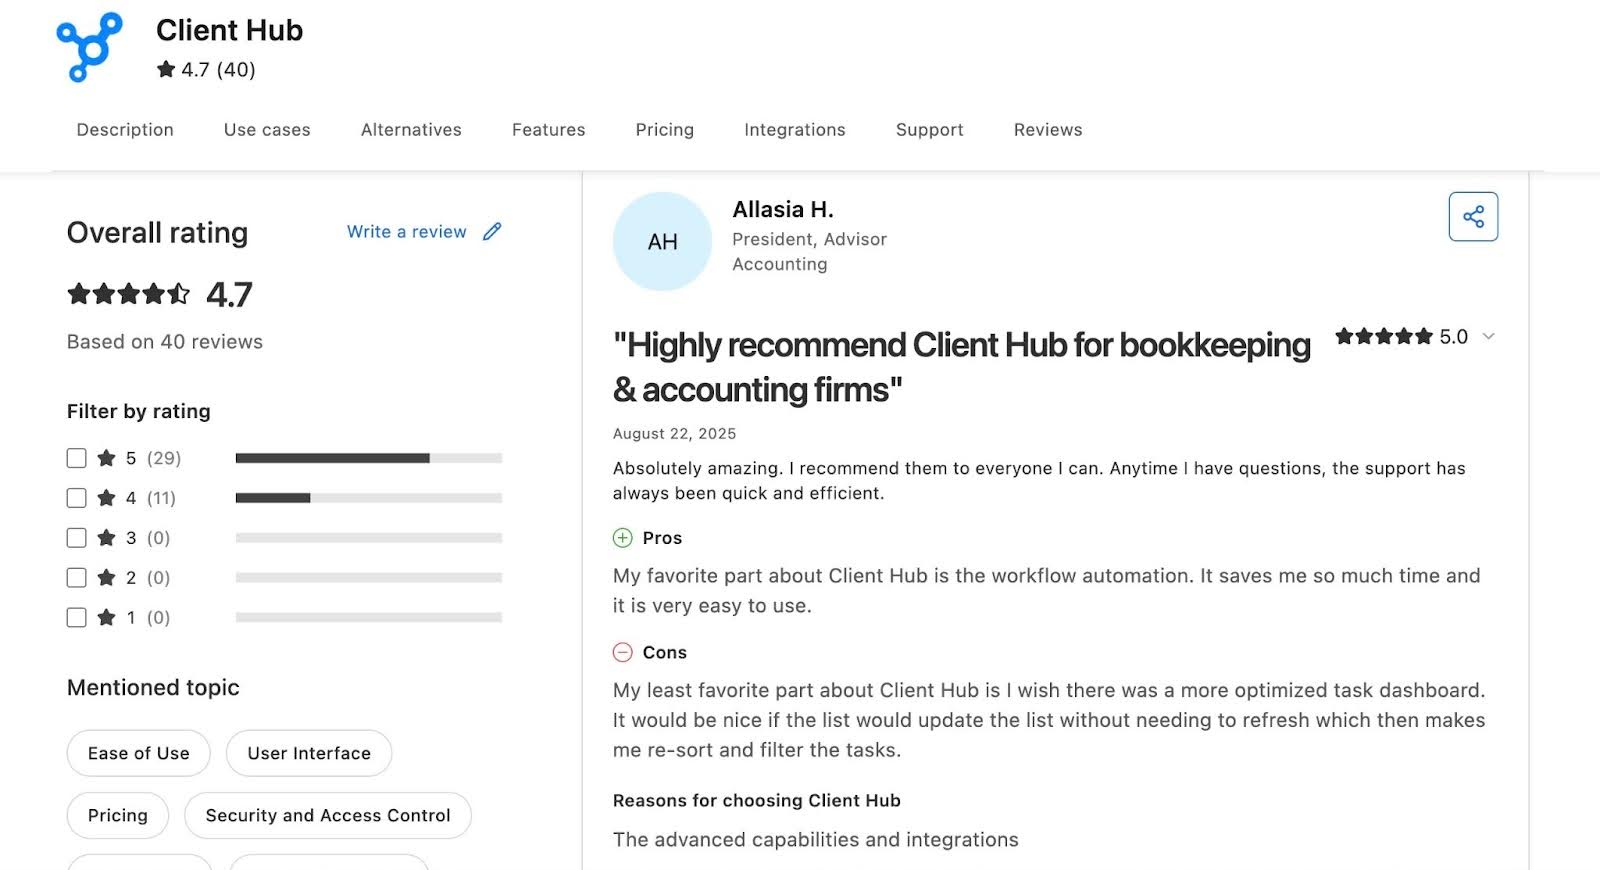
Task: Open the Reviews section in the navigation
Action: point(1047,129)
